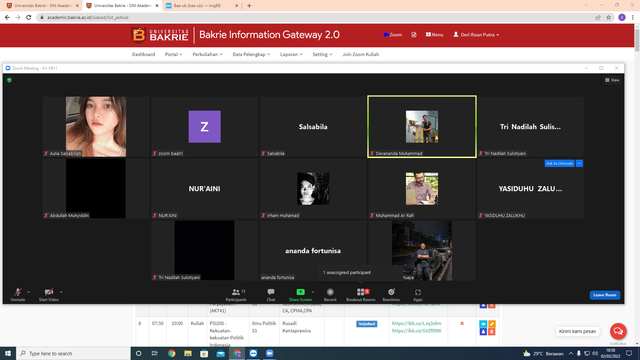
Task: Open the Zoom Chat panel
Action: (x=271, y=294)
